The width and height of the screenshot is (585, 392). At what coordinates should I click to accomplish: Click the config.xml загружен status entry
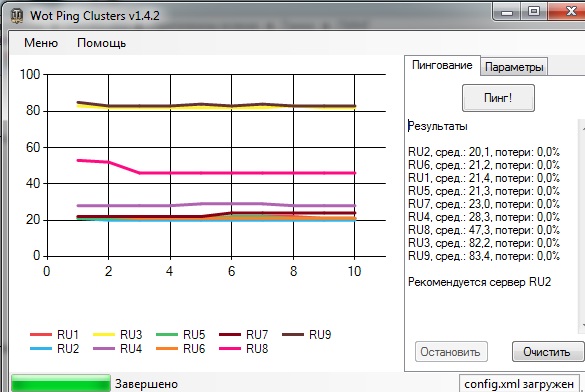[x=519, y=384]
